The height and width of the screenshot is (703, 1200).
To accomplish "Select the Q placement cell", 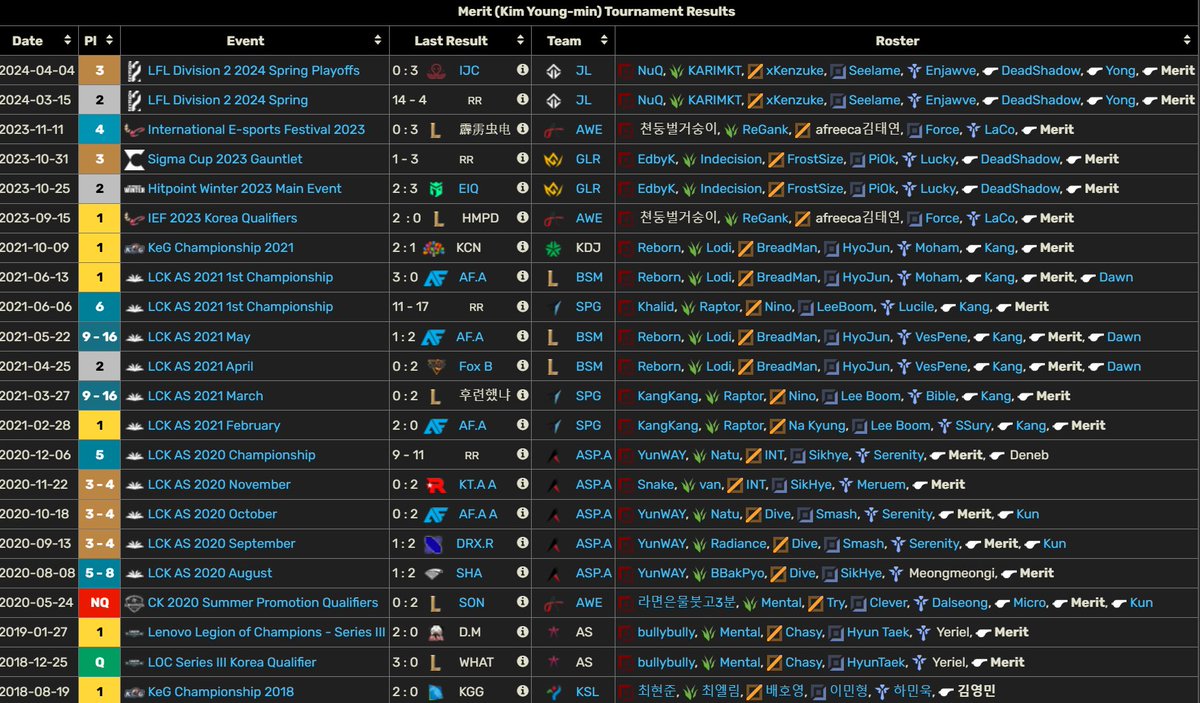I will pos(100,662).
